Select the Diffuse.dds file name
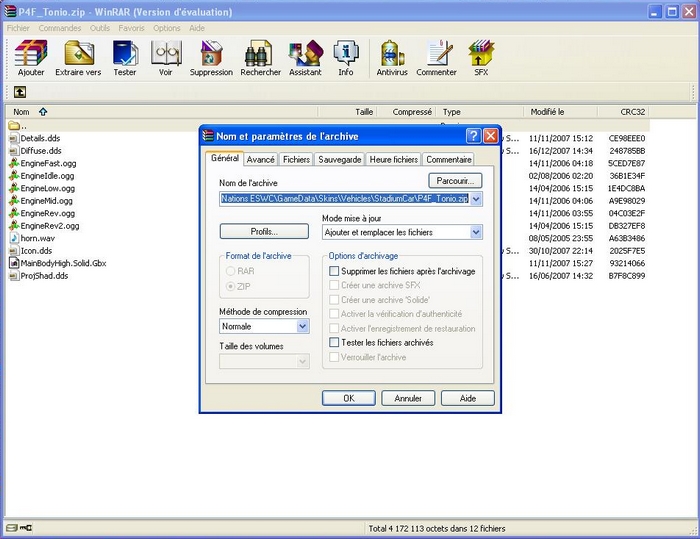 (41, 151)
